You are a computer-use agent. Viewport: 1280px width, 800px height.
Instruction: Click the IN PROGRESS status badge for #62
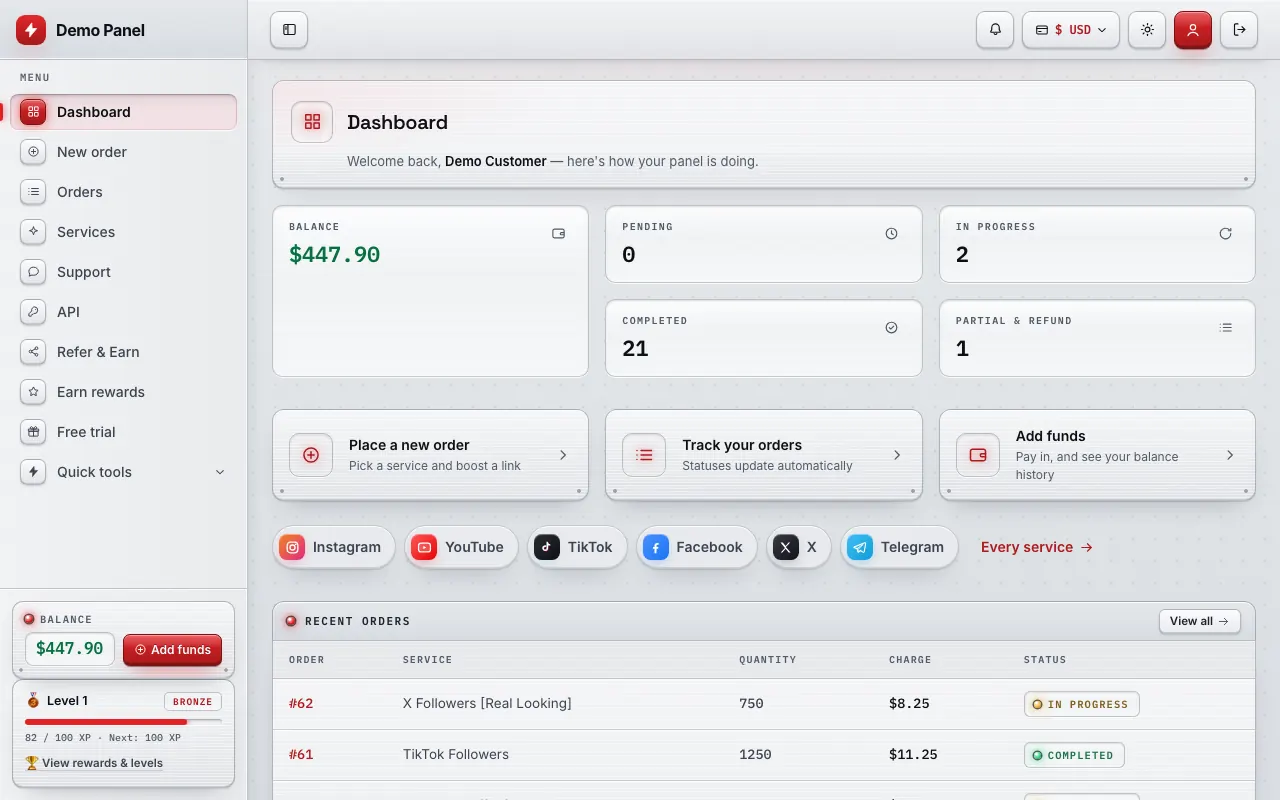[x=1082, y=704]
